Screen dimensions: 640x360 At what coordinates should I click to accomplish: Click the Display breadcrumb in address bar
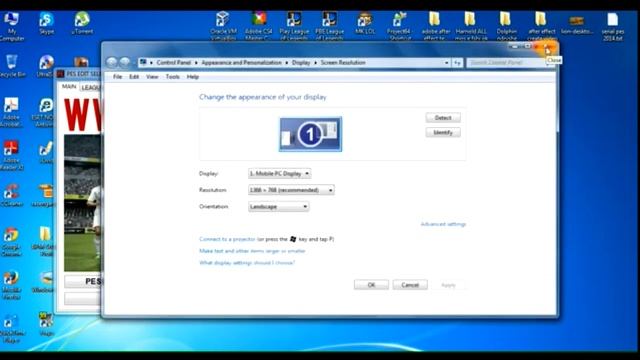[301, 63]
